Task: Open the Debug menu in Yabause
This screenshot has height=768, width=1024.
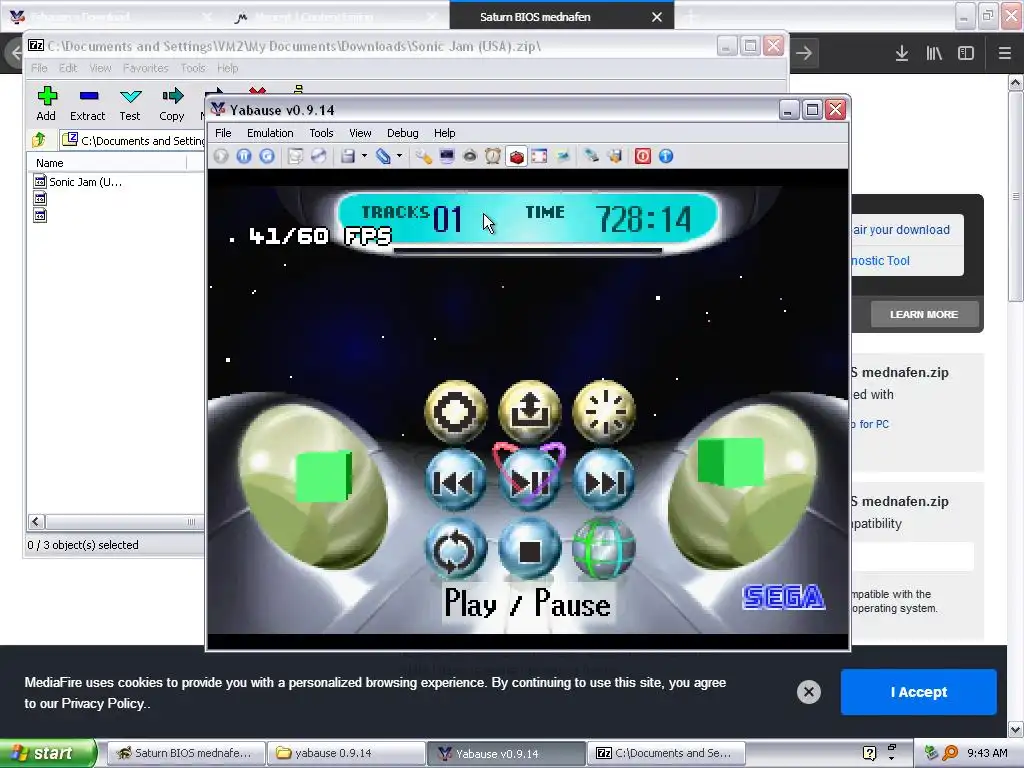Action: (402, 133)
